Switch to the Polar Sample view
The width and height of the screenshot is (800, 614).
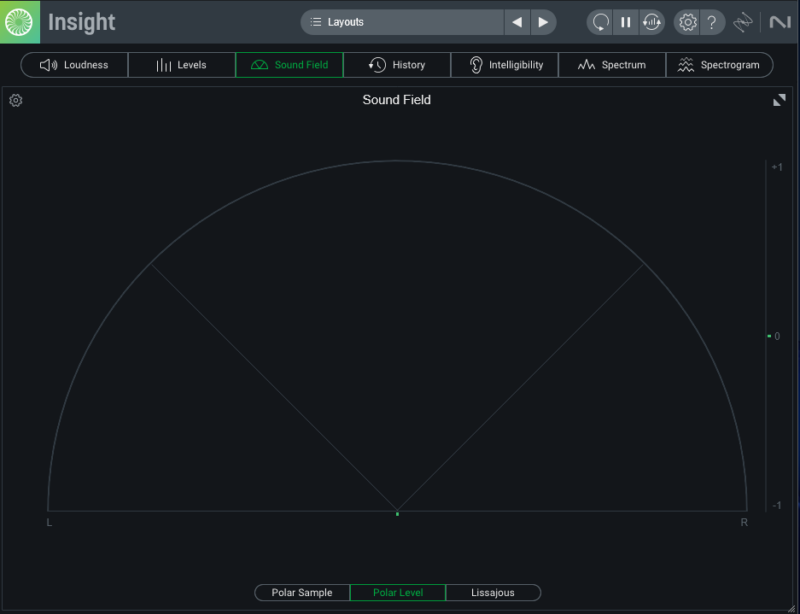302,593
